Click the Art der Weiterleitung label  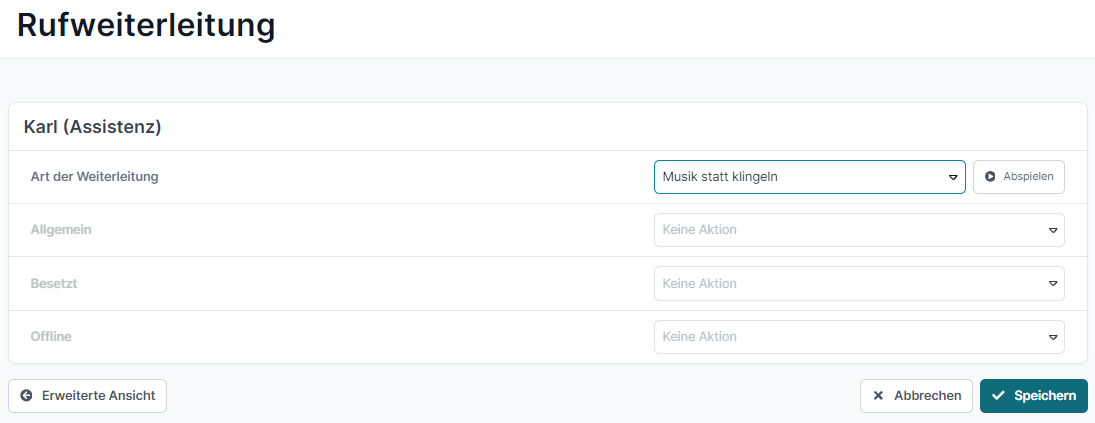tap(94, 177)
